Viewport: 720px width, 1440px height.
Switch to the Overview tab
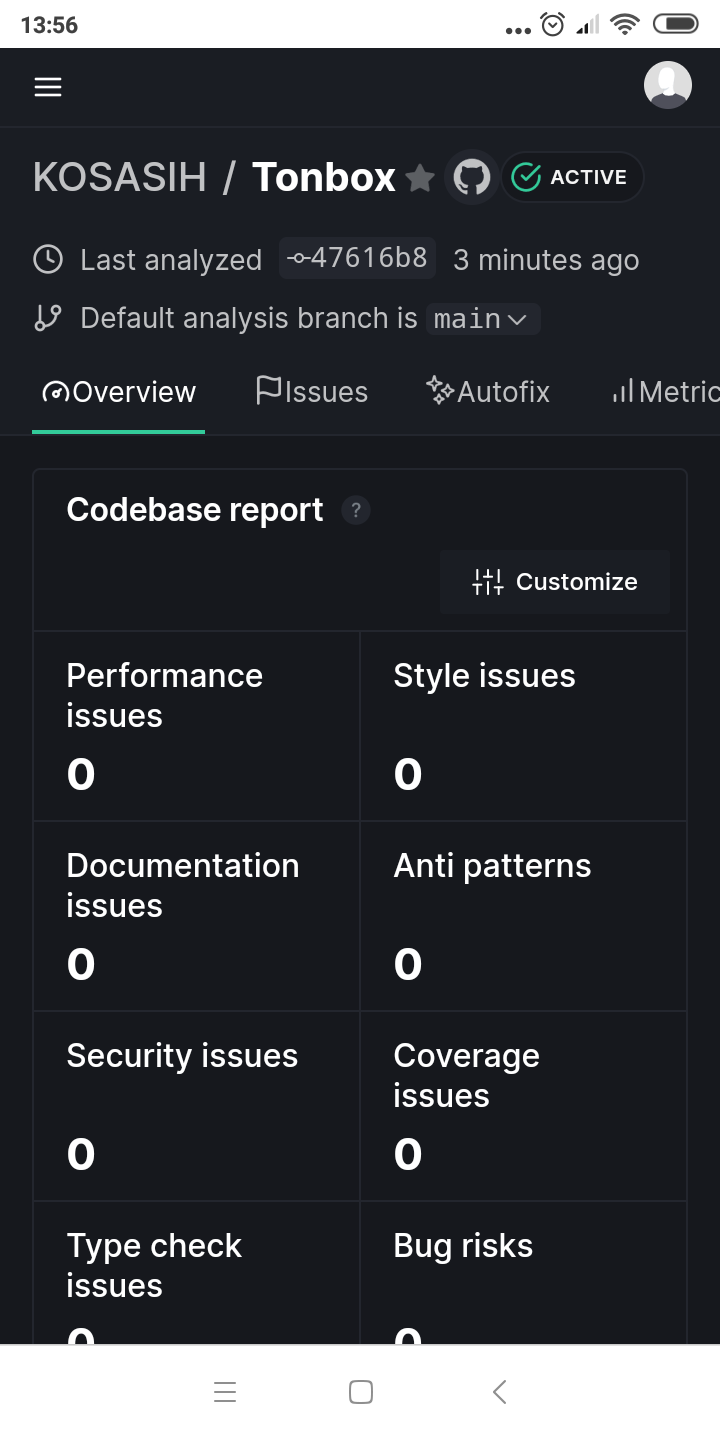tap(119, 392)
